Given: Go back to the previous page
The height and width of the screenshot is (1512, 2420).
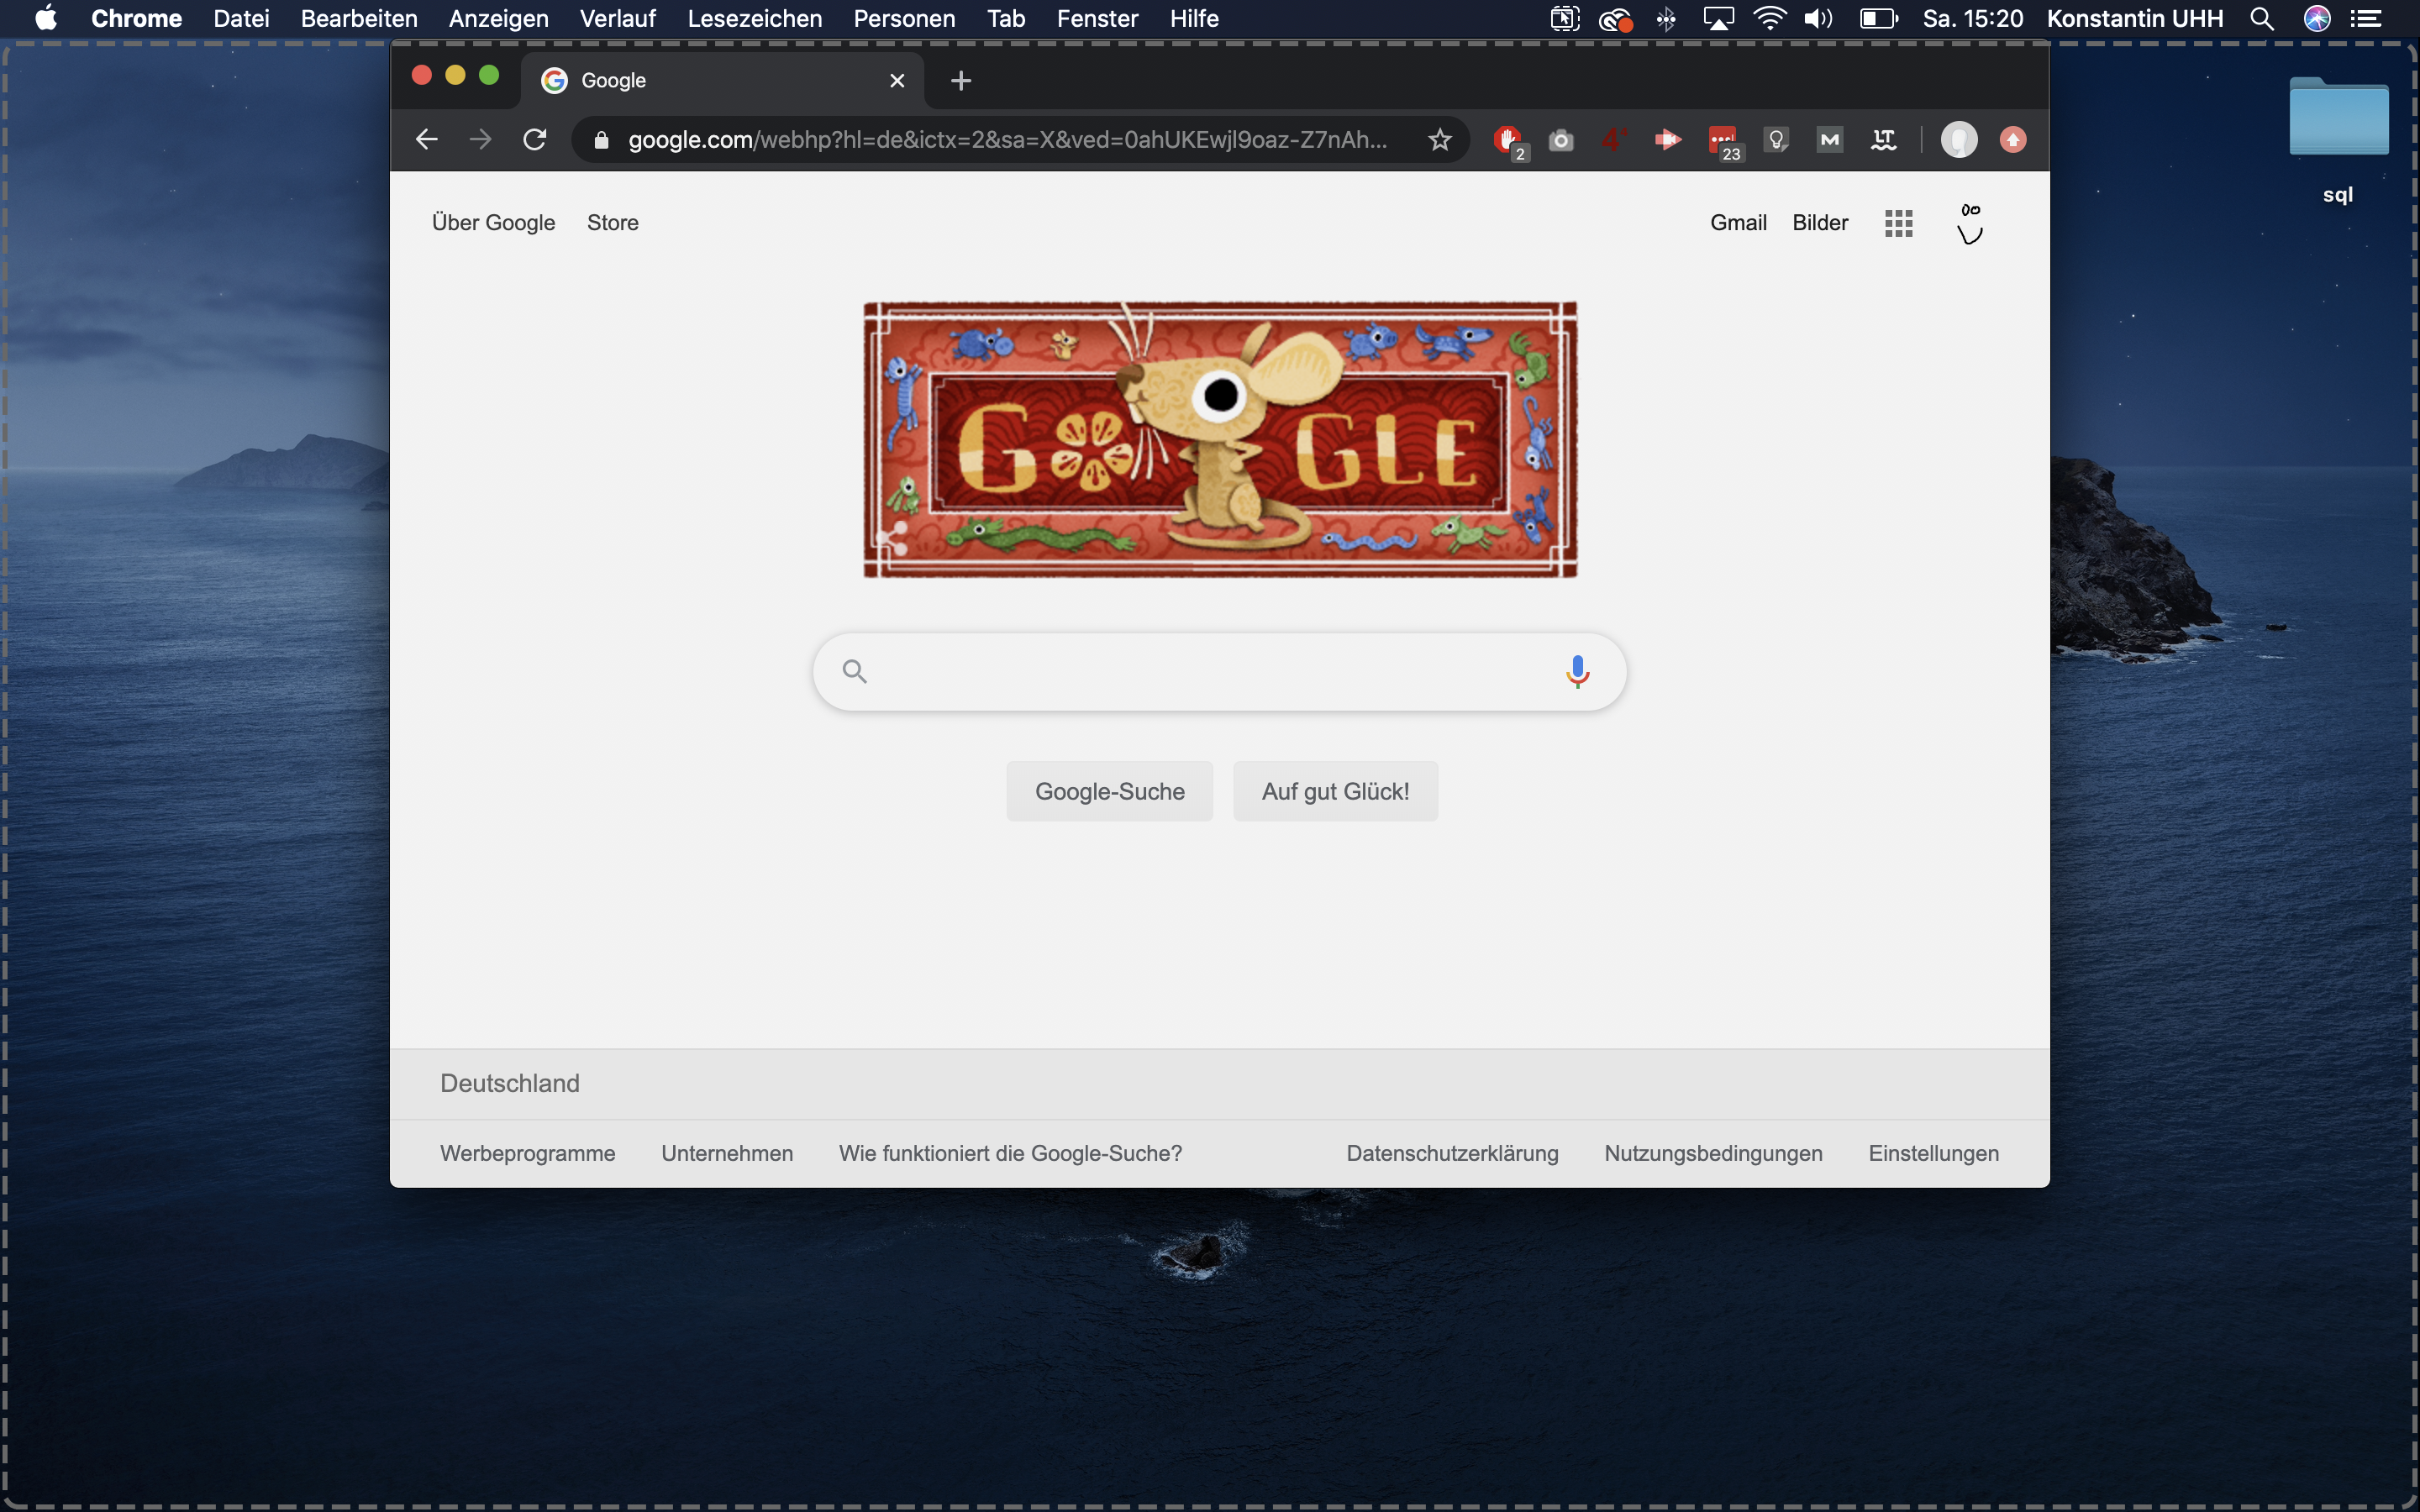Looking at the screenshot, I should point(427,140).
